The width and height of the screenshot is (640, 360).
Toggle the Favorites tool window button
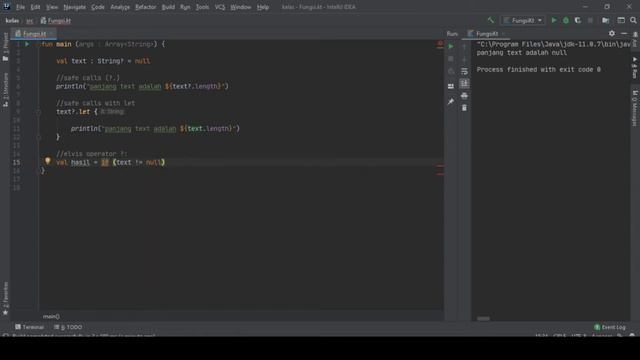(5, 298)
